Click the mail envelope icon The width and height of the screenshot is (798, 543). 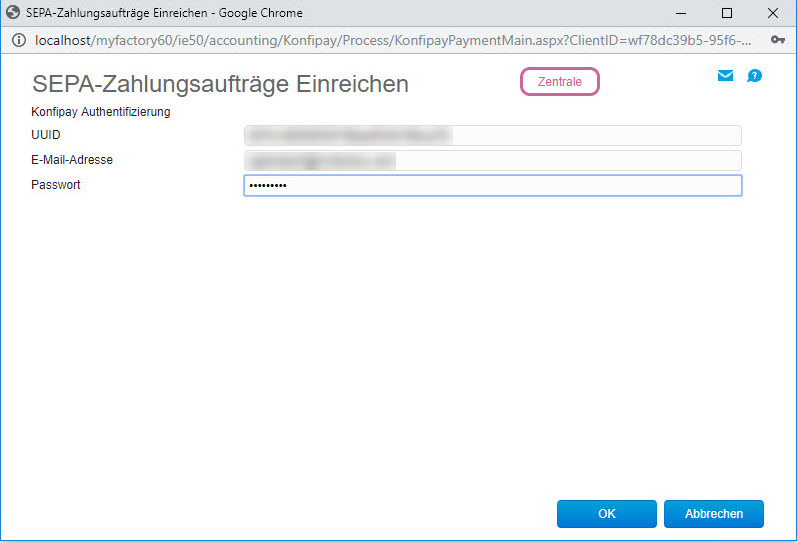point(726,75)
